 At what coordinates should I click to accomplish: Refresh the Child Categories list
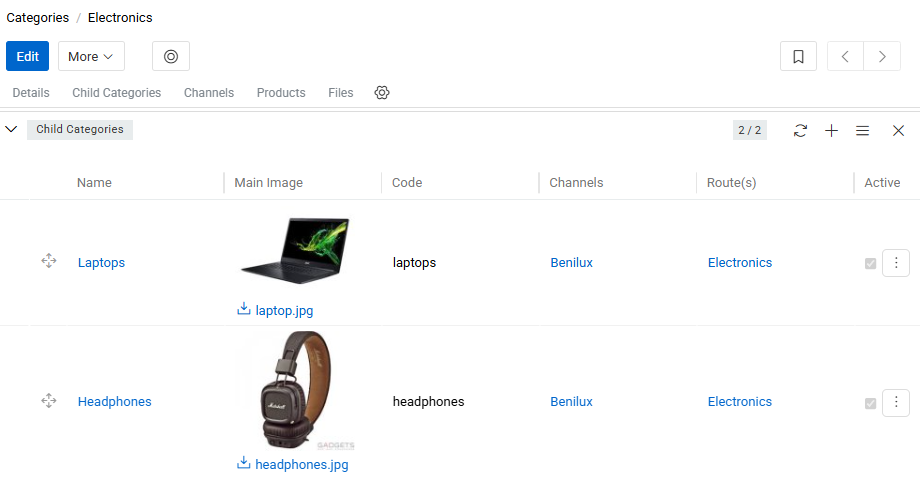tap(800, 130)
